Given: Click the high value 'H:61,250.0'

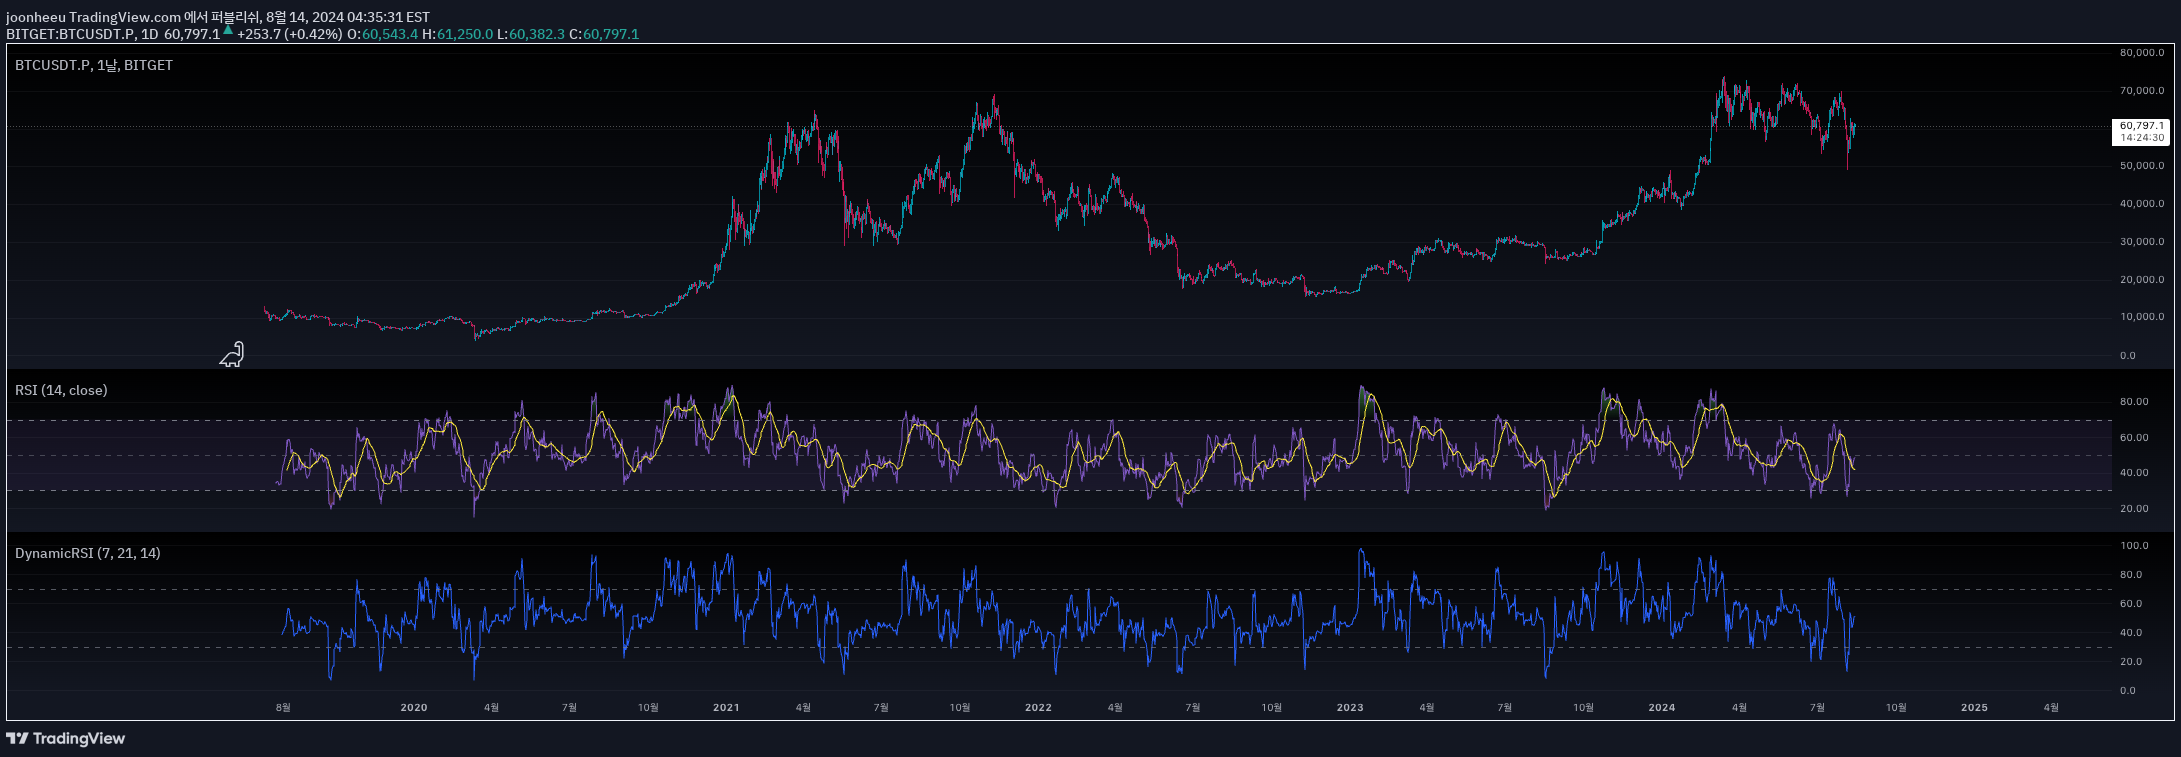Looking at the screenshot, I should click(x=458, y=34).
